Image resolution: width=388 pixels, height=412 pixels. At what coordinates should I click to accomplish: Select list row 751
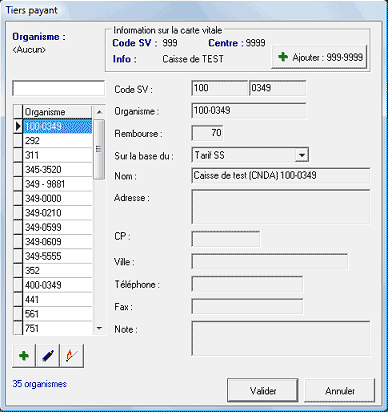[57, 328]
